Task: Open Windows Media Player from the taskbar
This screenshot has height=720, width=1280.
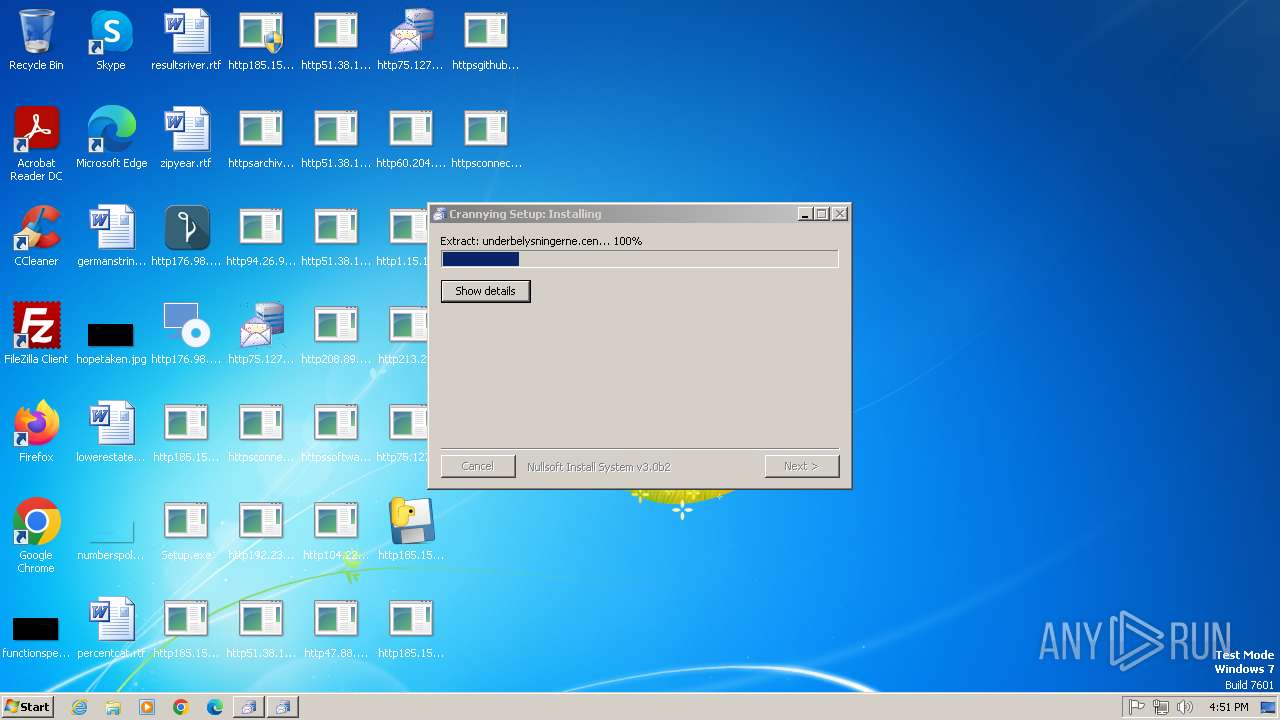Action: point(147,707)
